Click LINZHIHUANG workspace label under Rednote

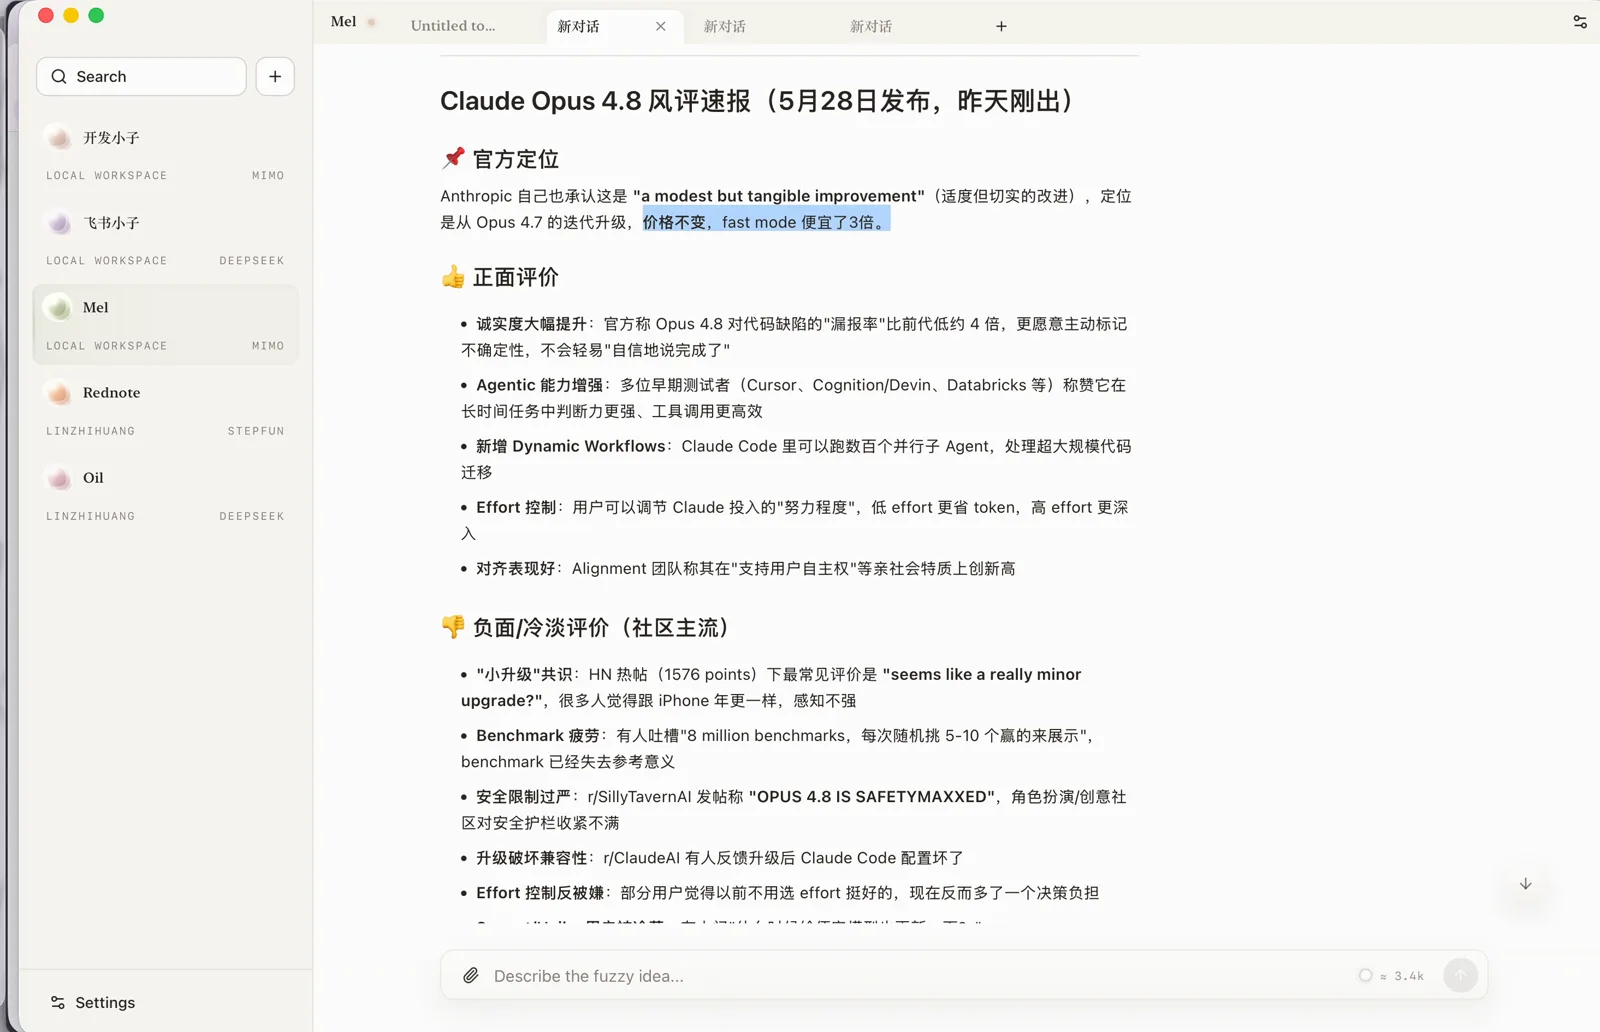[90, 431]
